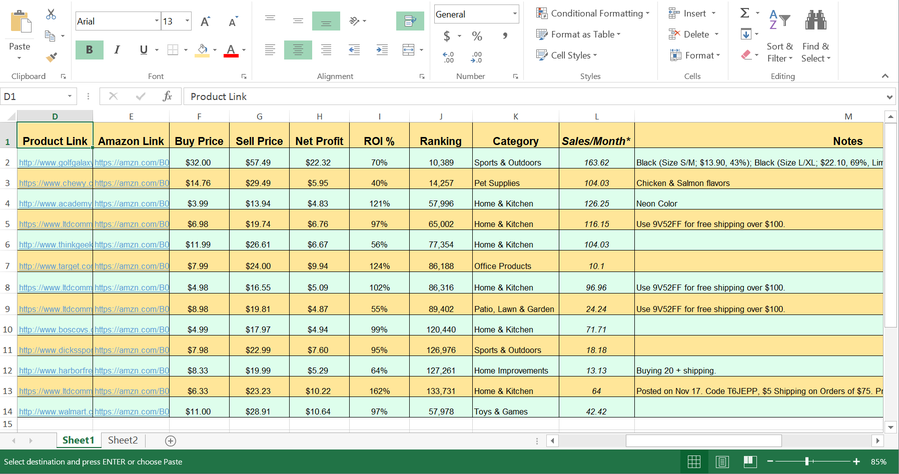Open the walmart product link
The height and width of the screenshot is (474, 899).
pos(55,412)
